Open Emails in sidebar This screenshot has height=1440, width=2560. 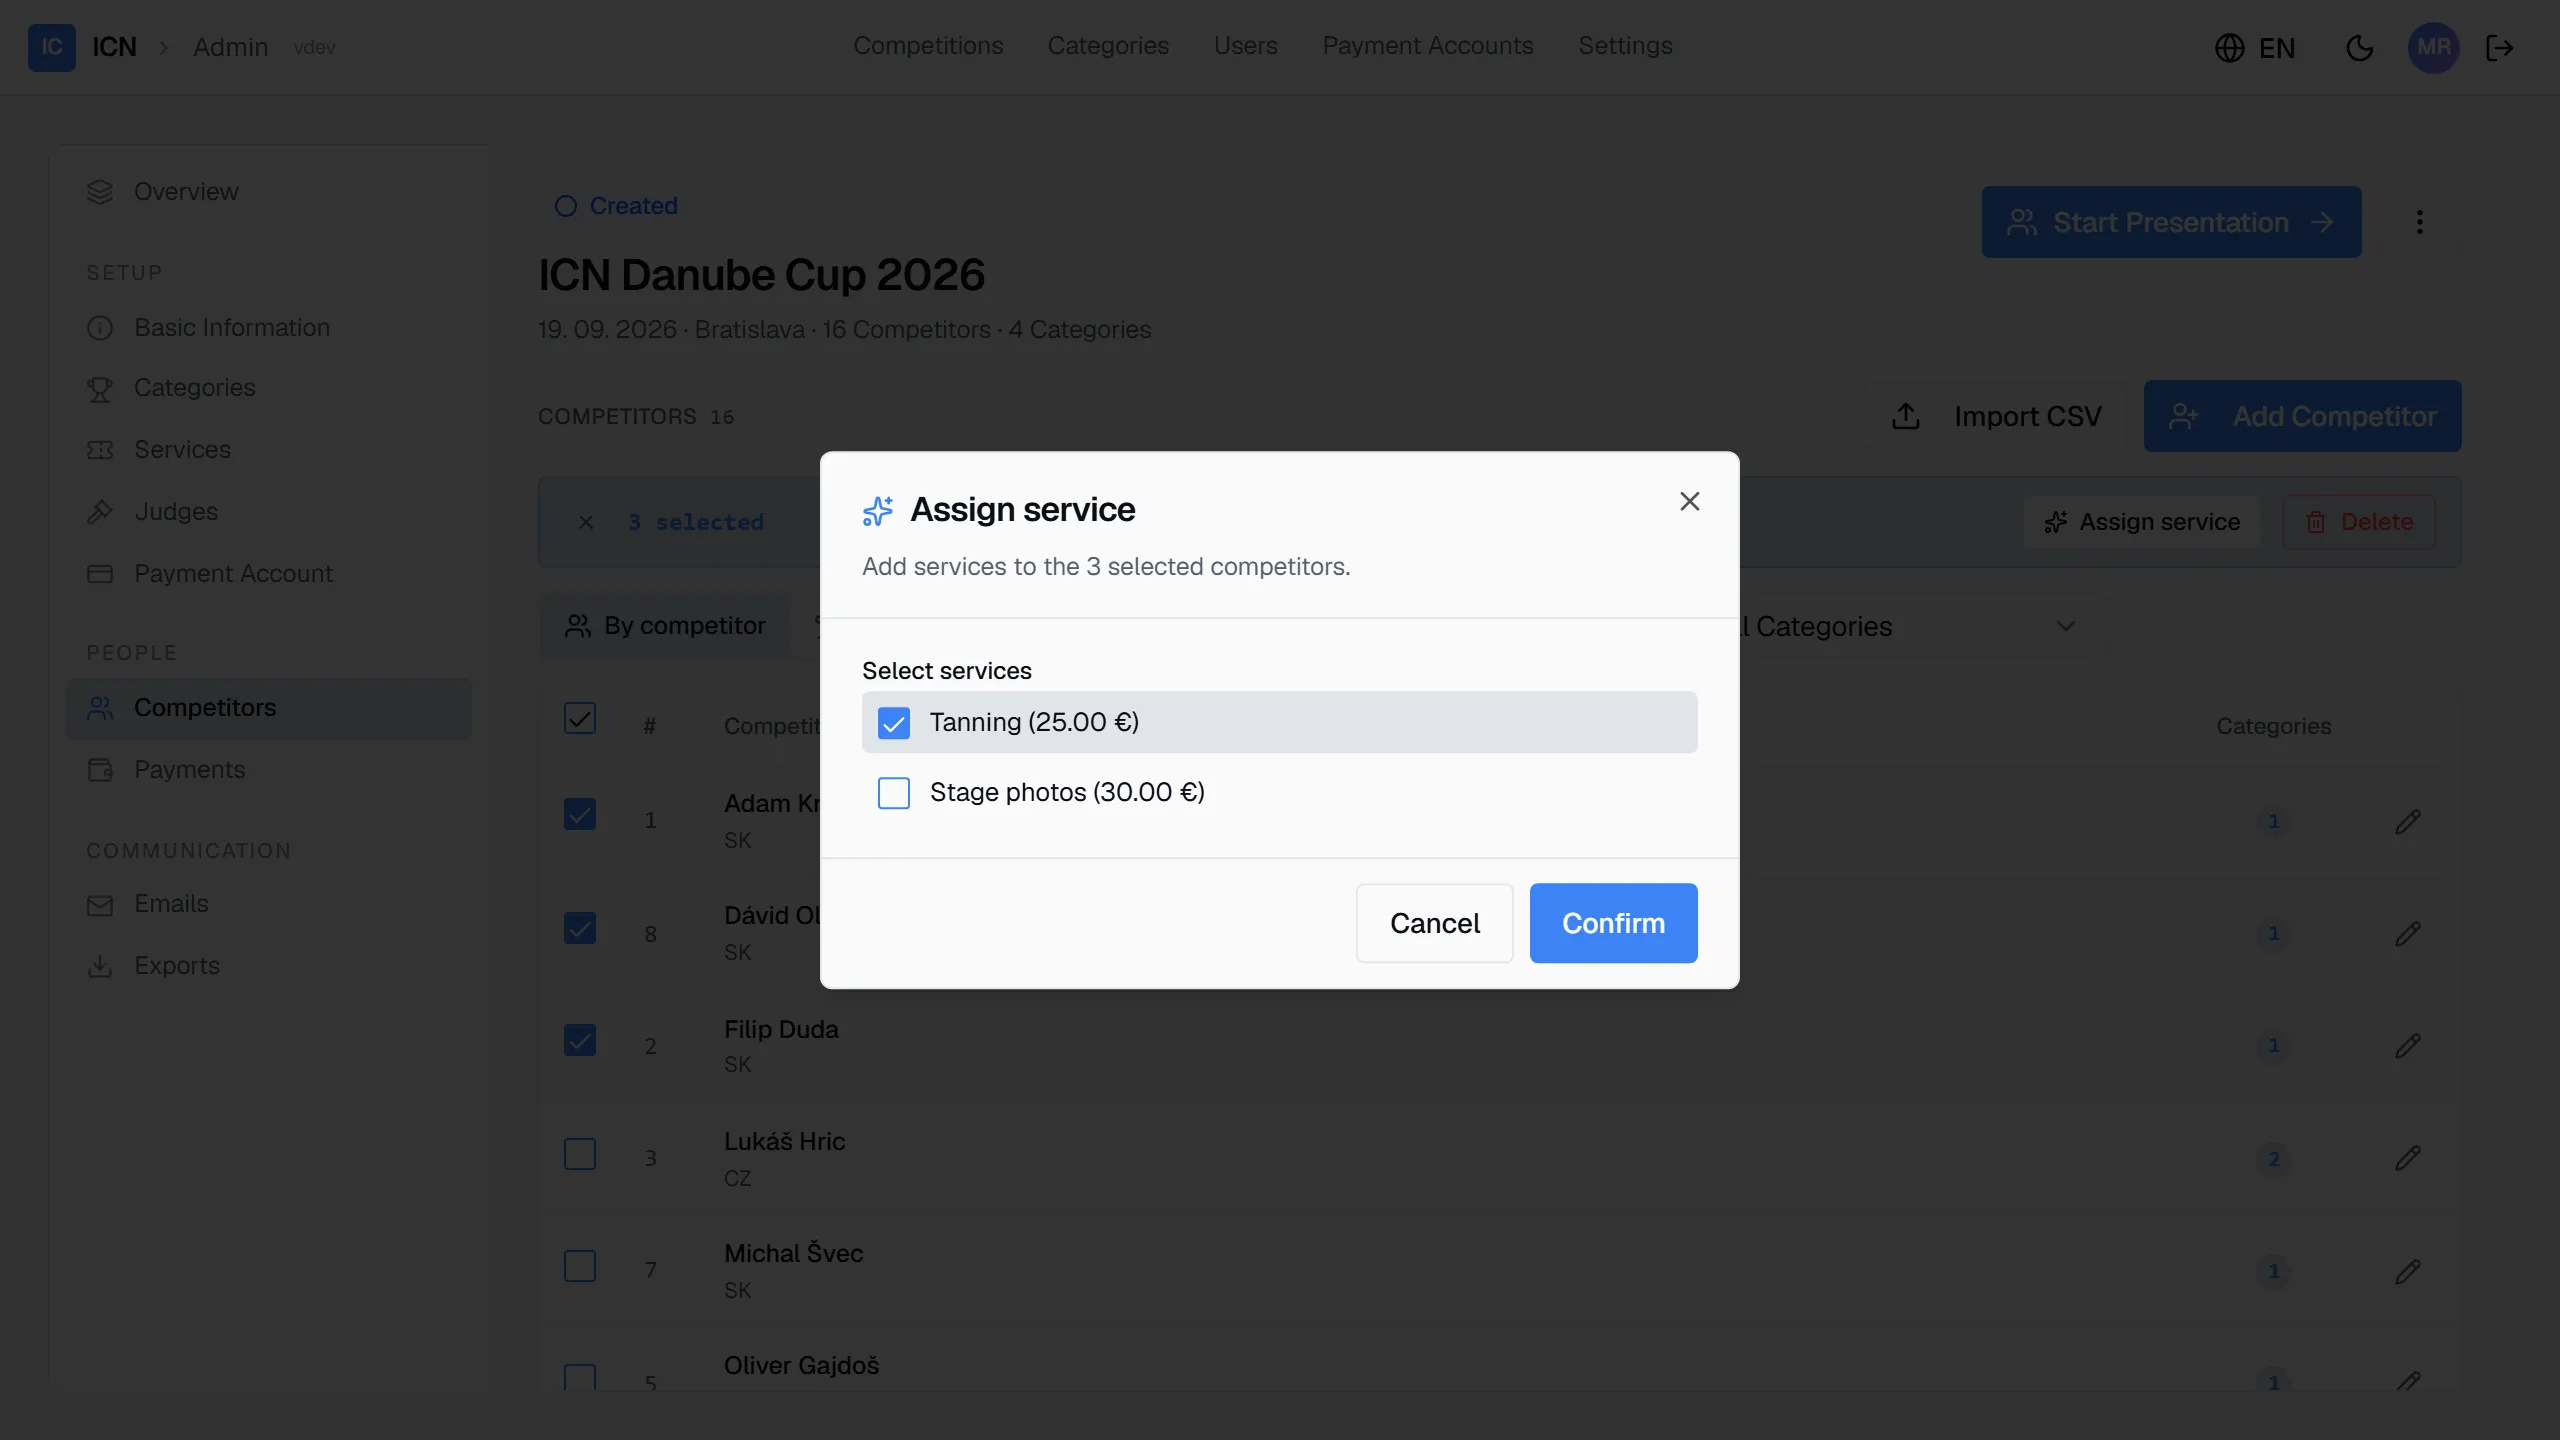click(x=268, y=904)
